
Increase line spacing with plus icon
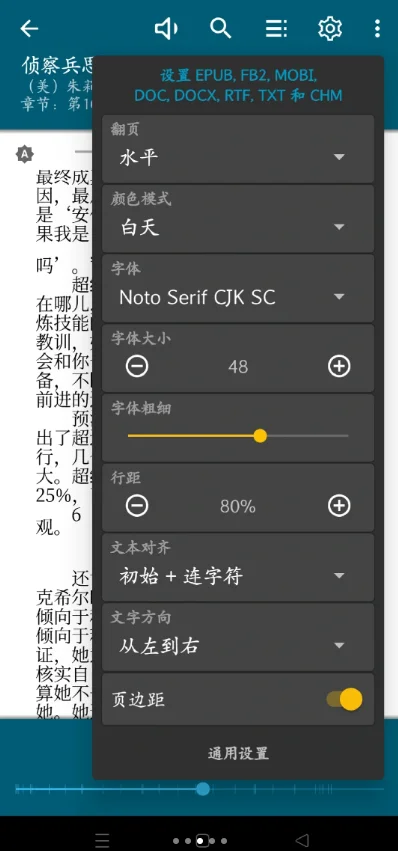(339, 506)
